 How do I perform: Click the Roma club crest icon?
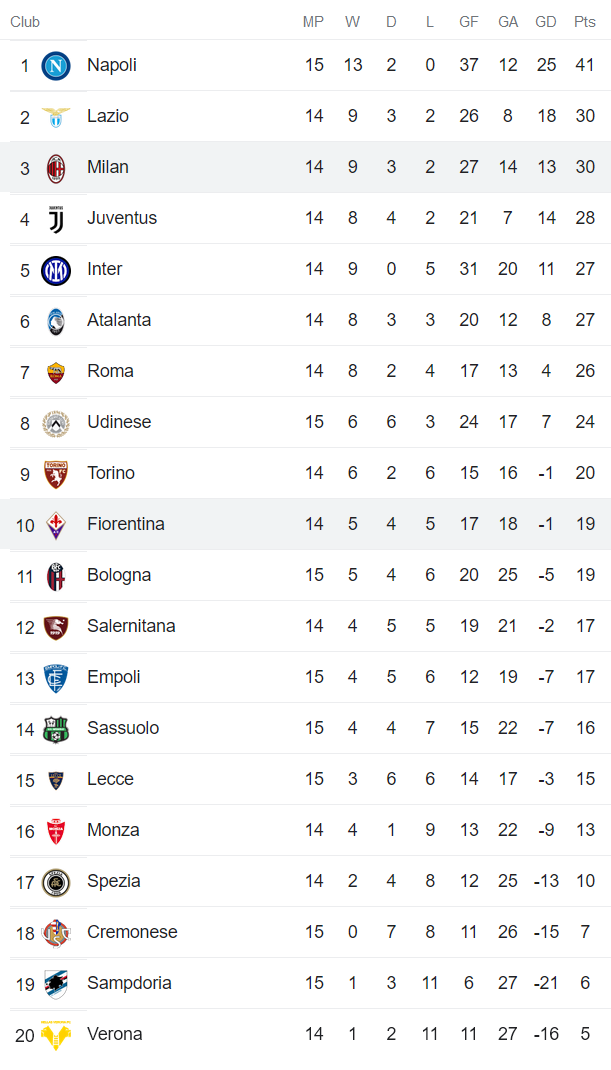pos(56,372)
